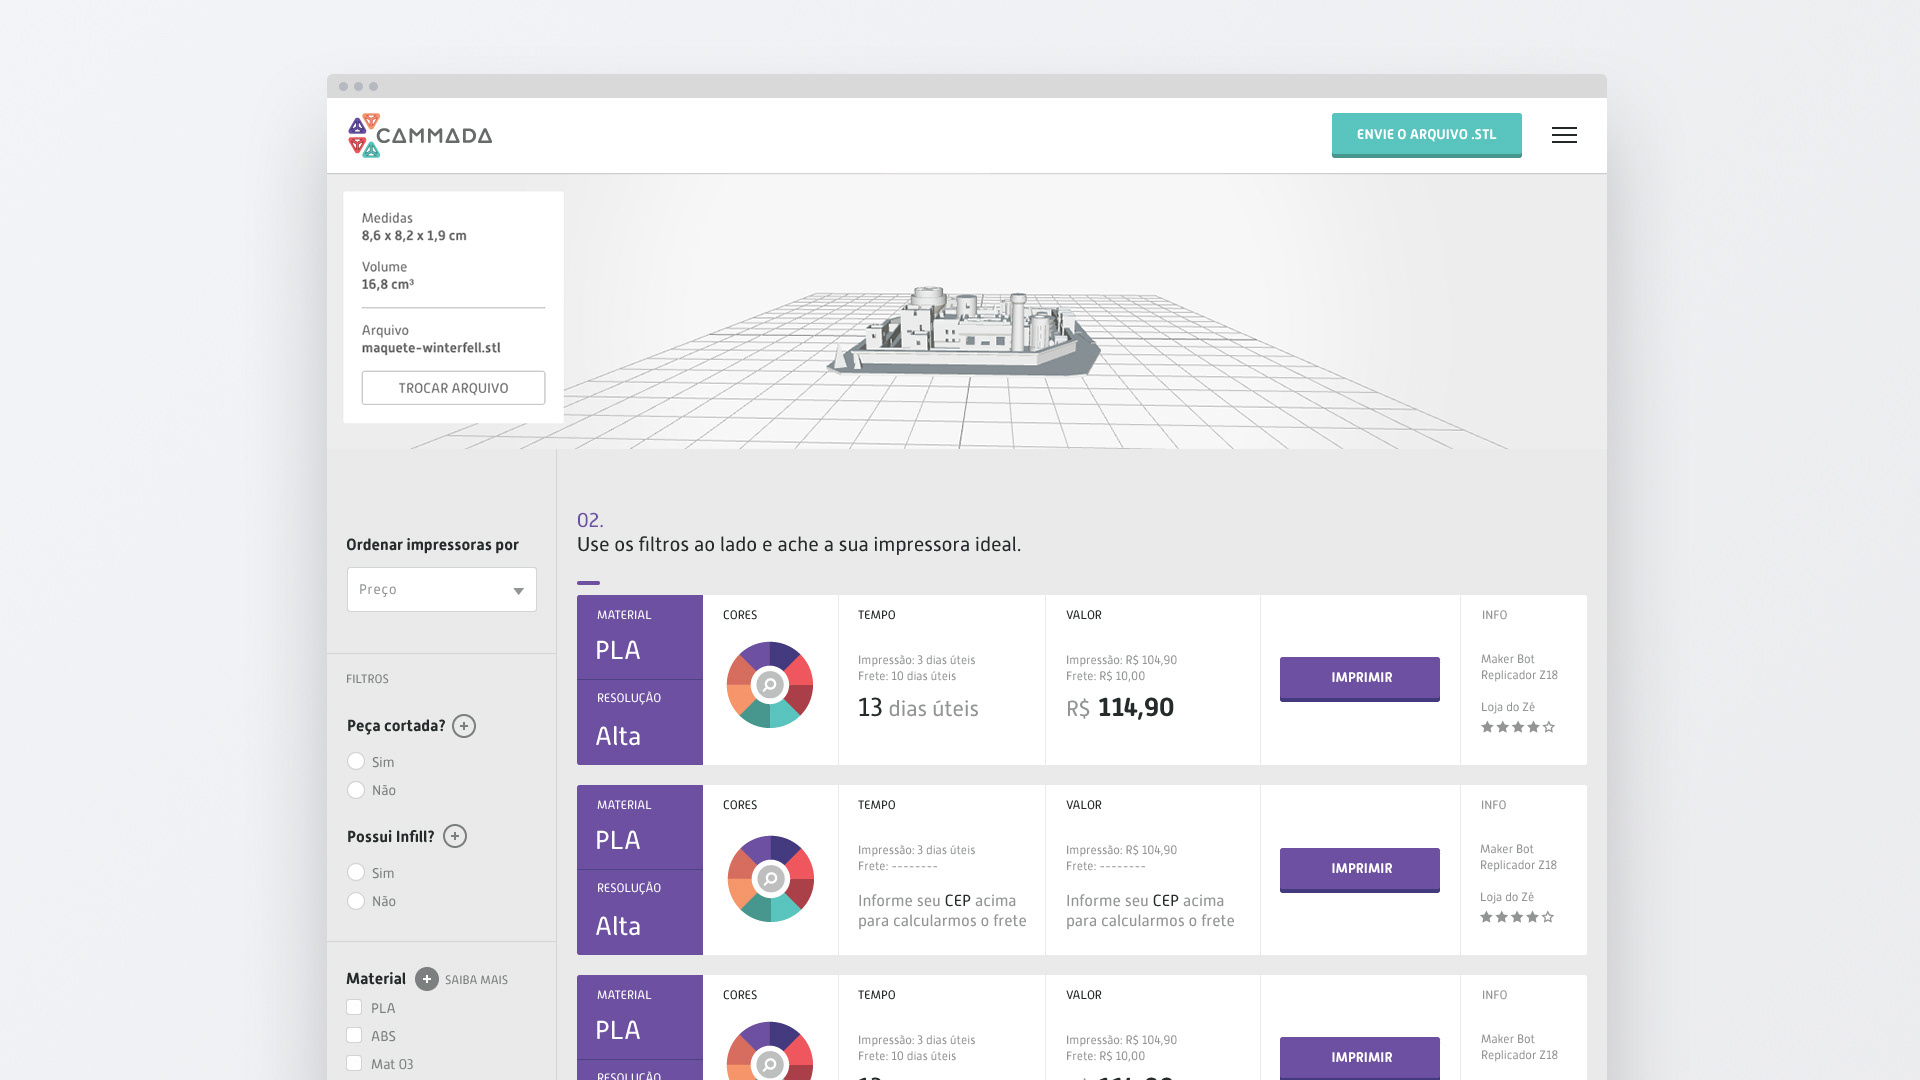
Task: Click the file name maquete-winterfell.stl
Action: (x=431, y=348)
